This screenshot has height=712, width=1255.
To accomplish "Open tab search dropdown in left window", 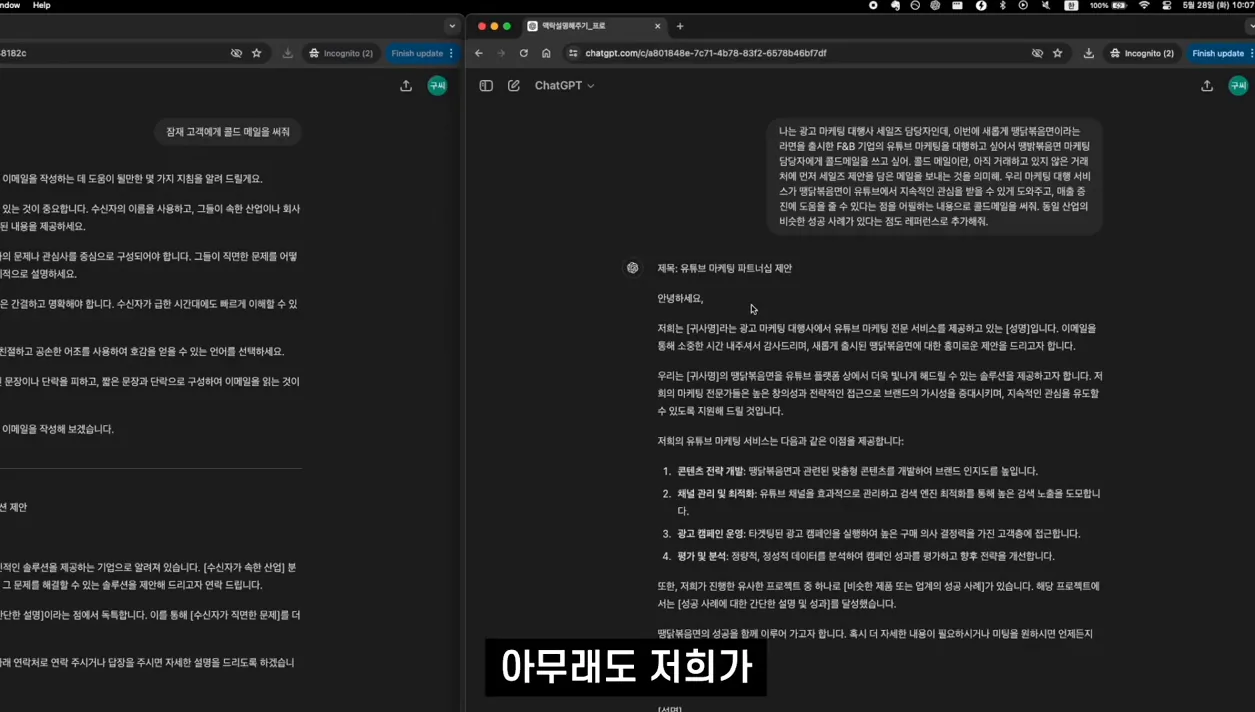I will pyautogui.click(x=452, y=26).
